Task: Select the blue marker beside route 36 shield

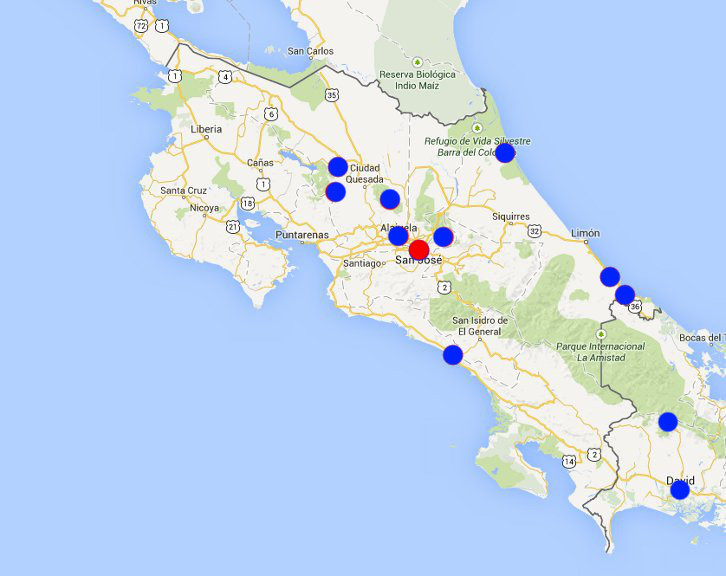Action: click(625, 294)
